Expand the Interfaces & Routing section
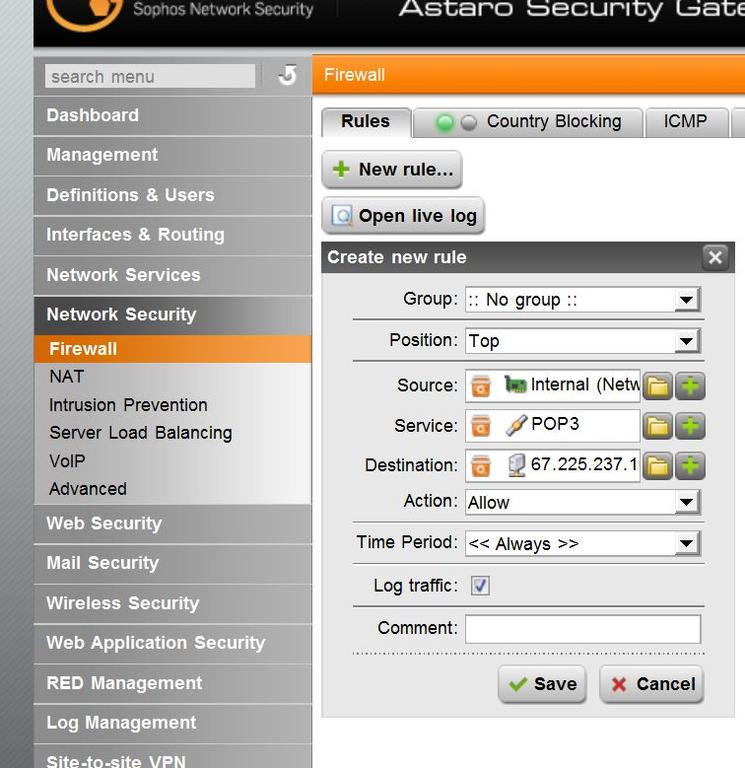This screenshot has height=768, width=745. point(172,235)
